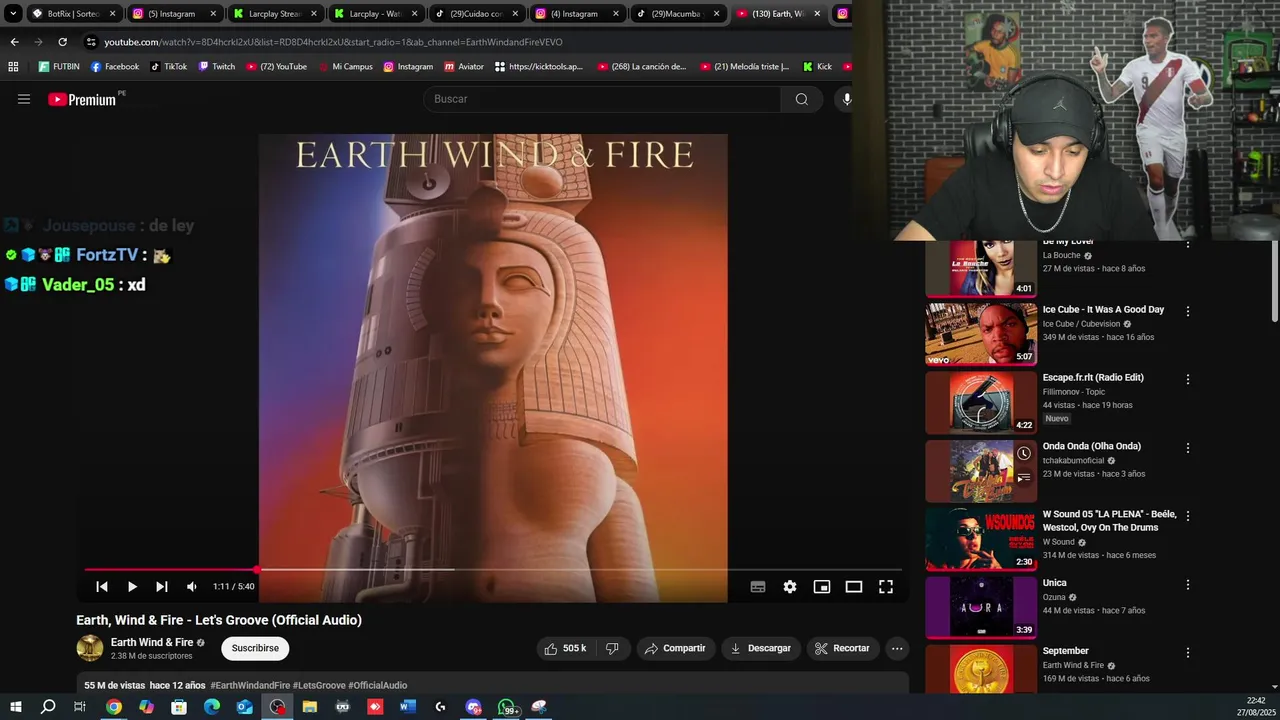Viewport: 1280px width, 720px height.
Task: Open Google Chrome from the taskbar
Action: click(x=114, y=707)
